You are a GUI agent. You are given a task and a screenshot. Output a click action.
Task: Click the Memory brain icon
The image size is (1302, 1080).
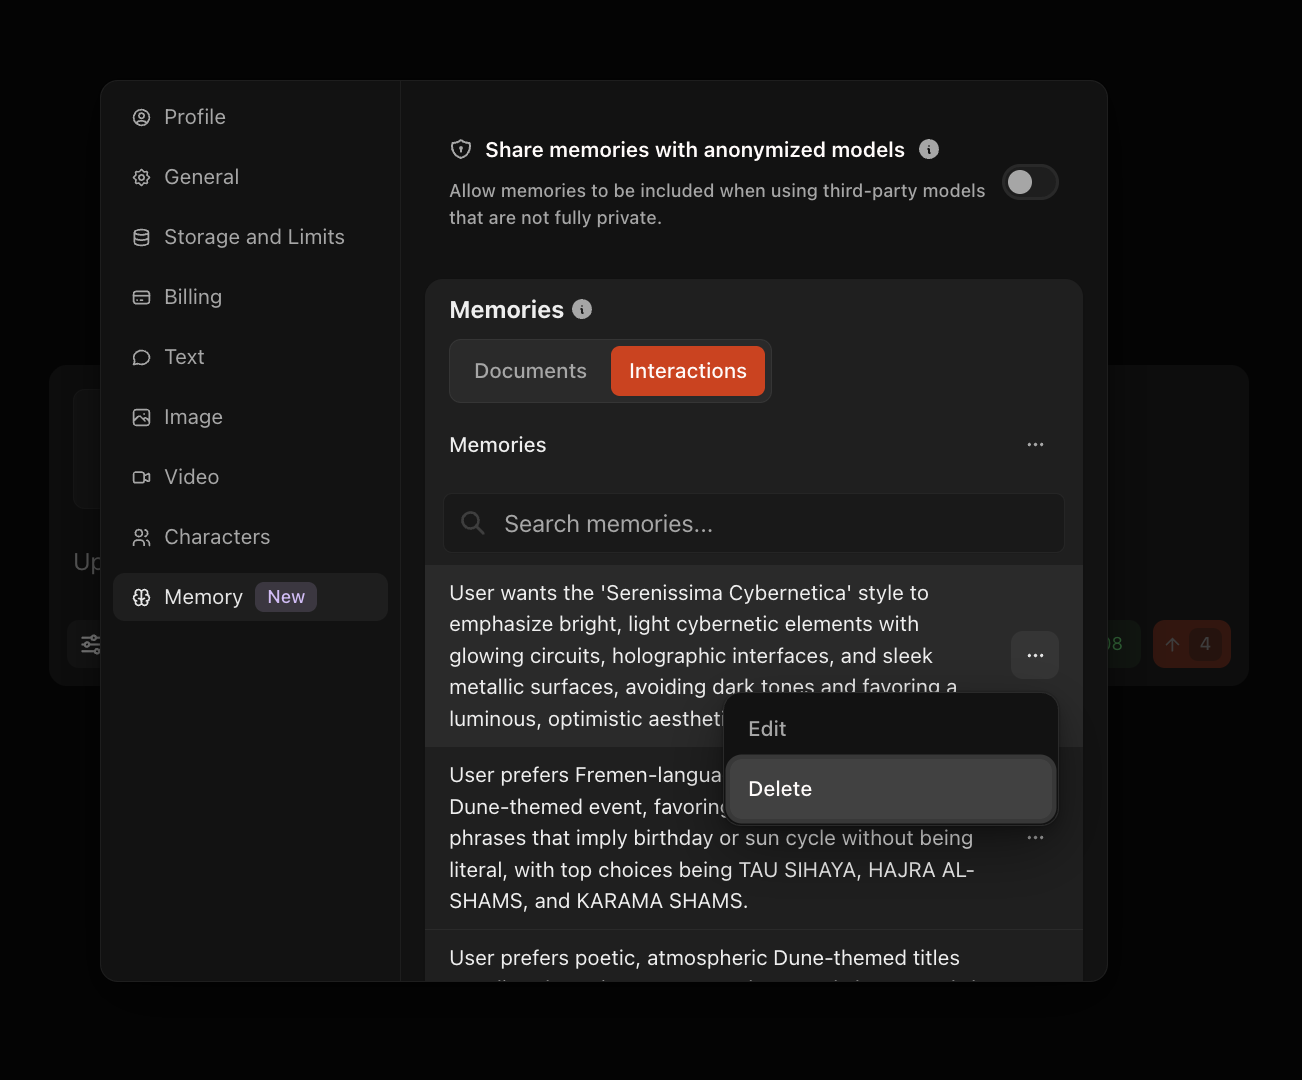point(142,597)
